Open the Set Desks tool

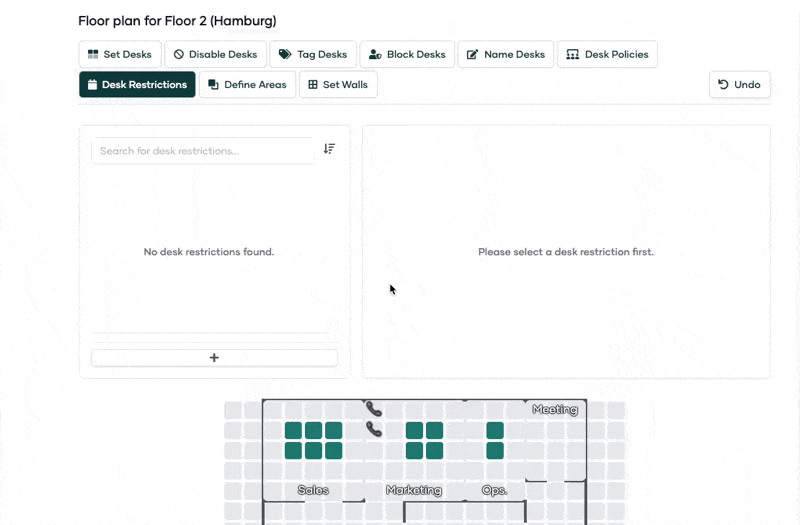click(120, 54)
